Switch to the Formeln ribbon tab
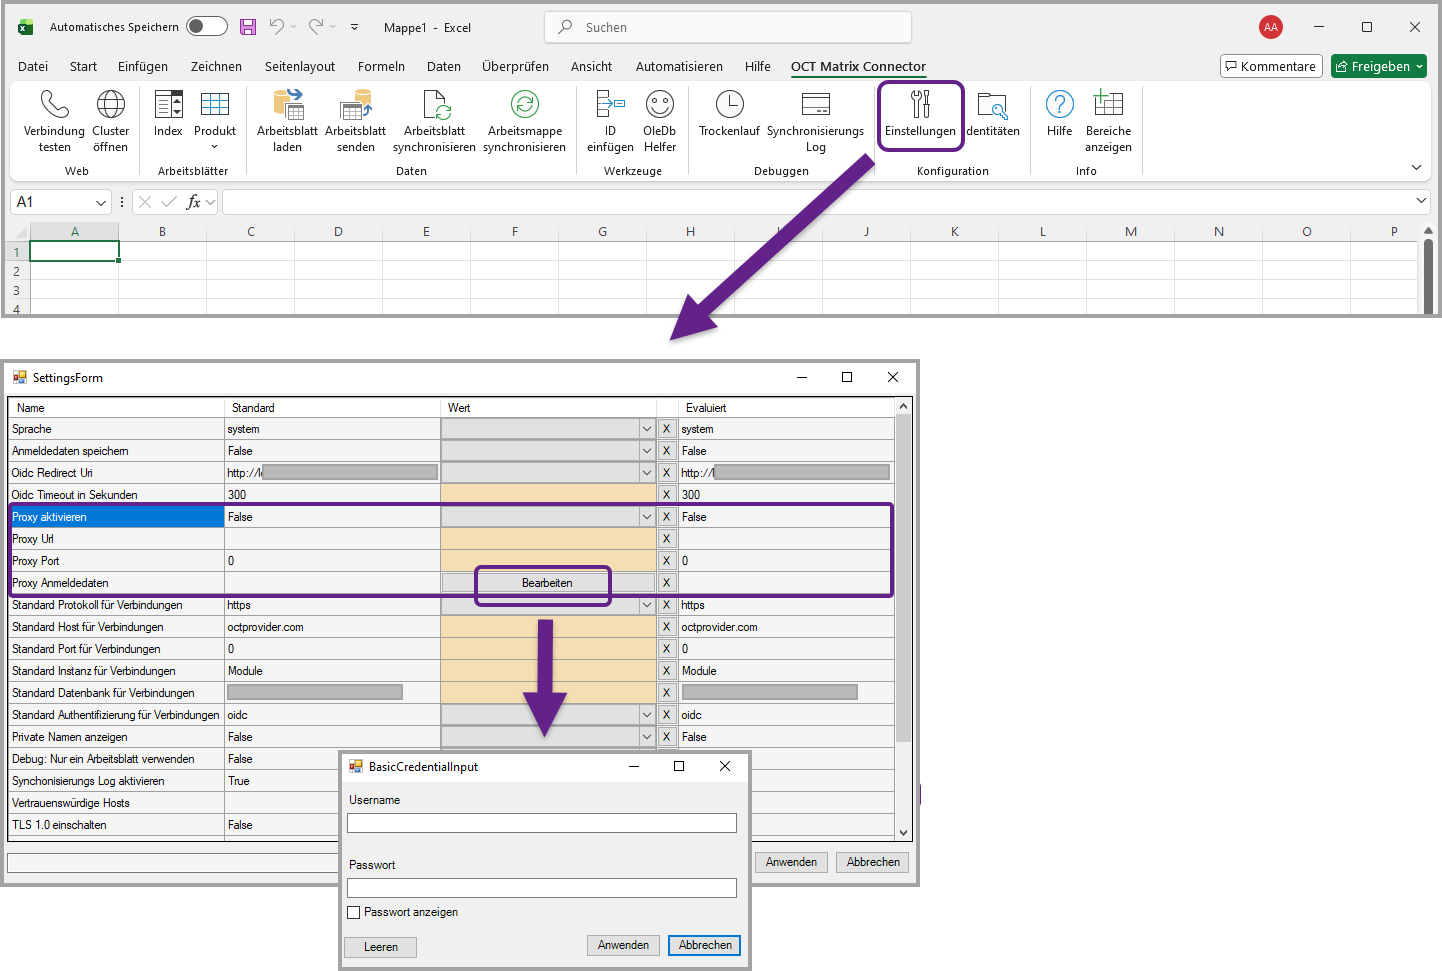Screen dimensions: 1442x971 pyautogui.click(x=381, y=67)
